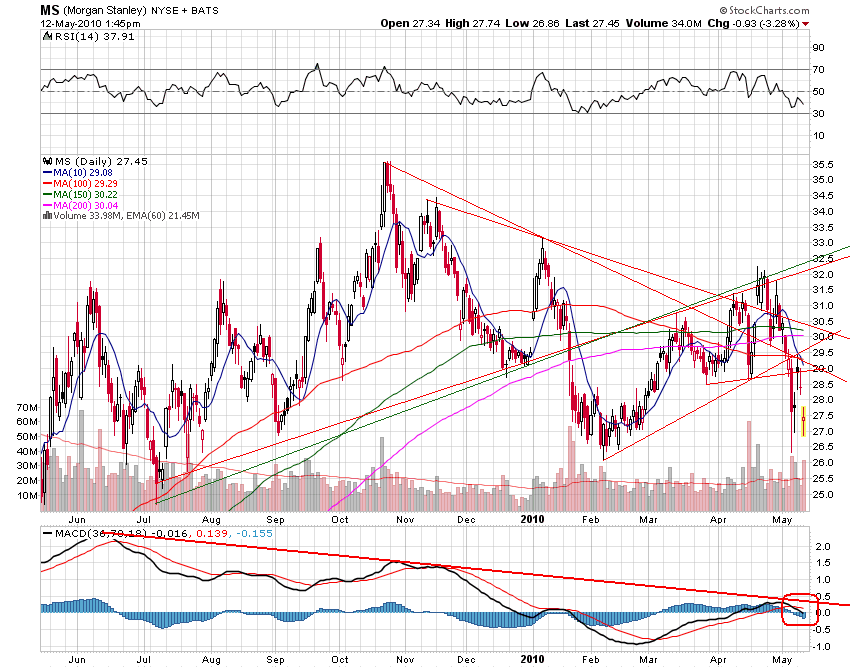The image size is (850, 668).
Task: Click the Chg -0.93 (-3.28%) value
Action: (754, 23)
